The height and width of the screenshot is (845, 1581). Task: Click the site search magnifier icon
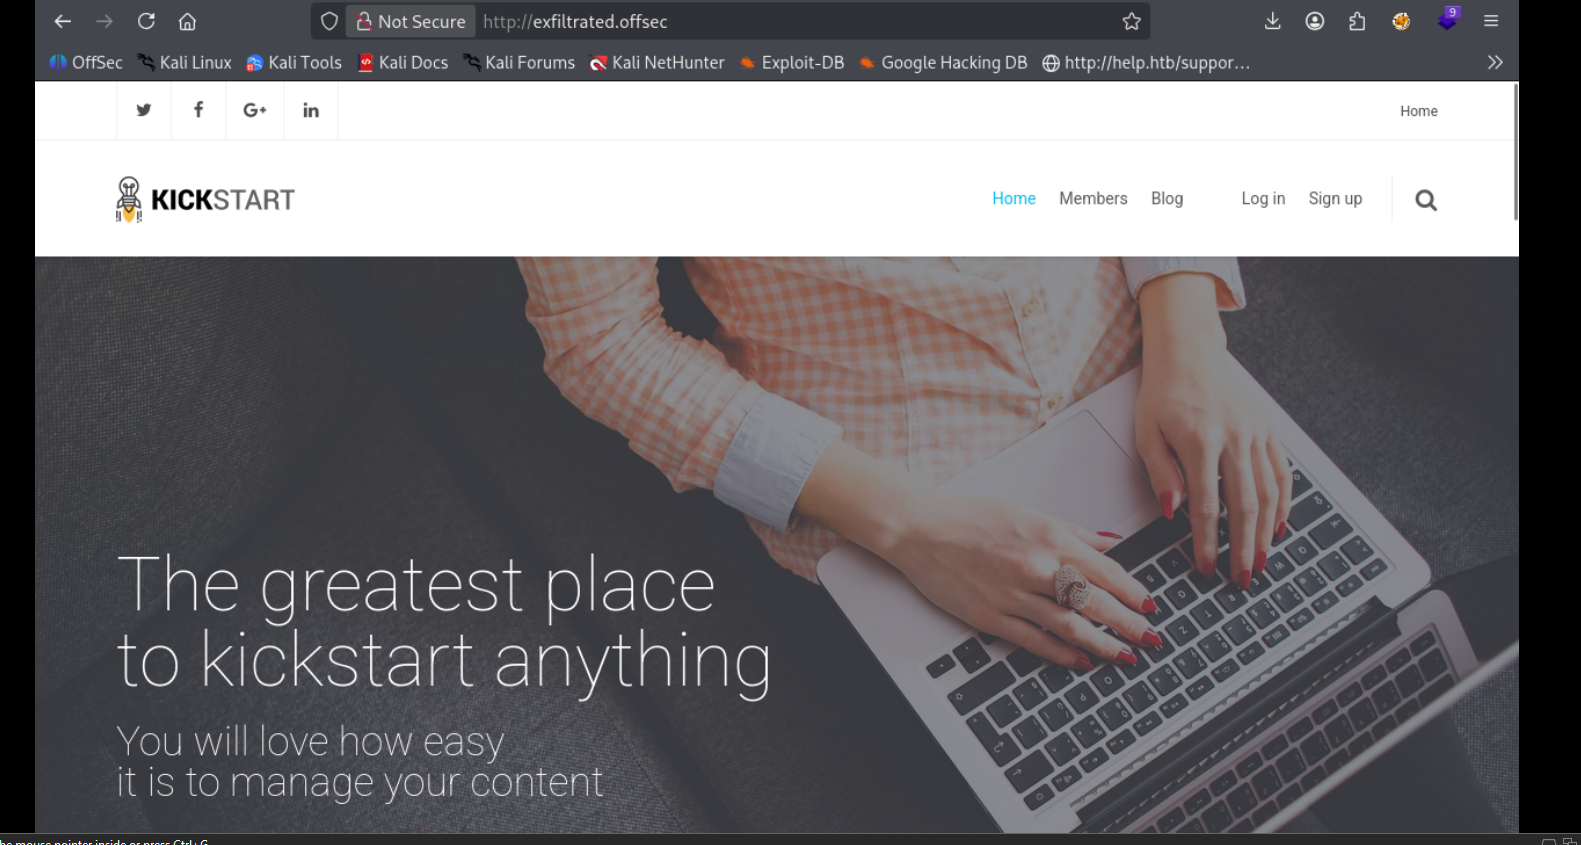point(1426,200)
